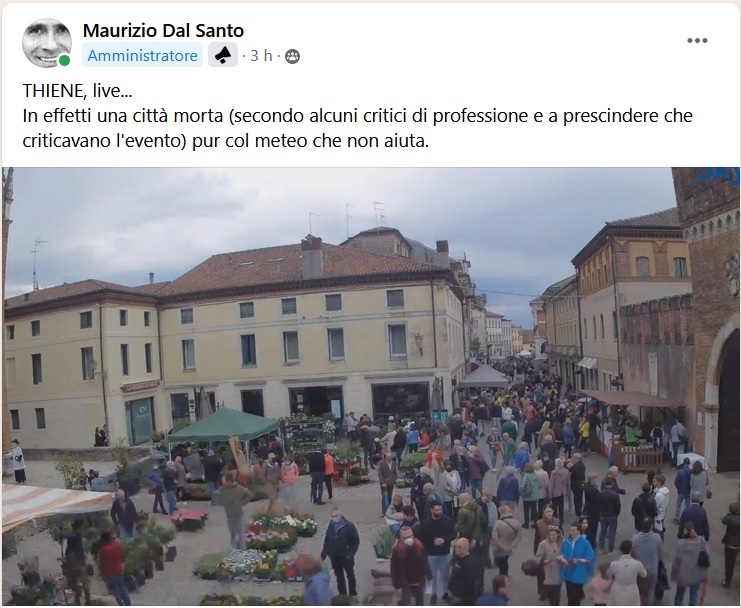Click the blue watermark logo in the photo
Image resolution: width=741 pixels, height=608 pixels.
click(719, 176)
